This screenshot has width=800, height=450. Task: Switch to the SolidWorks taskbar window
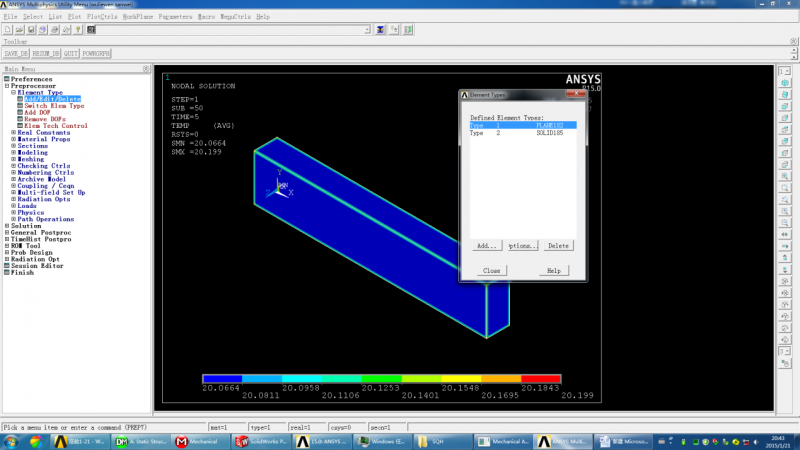click(x=262, y=441)
